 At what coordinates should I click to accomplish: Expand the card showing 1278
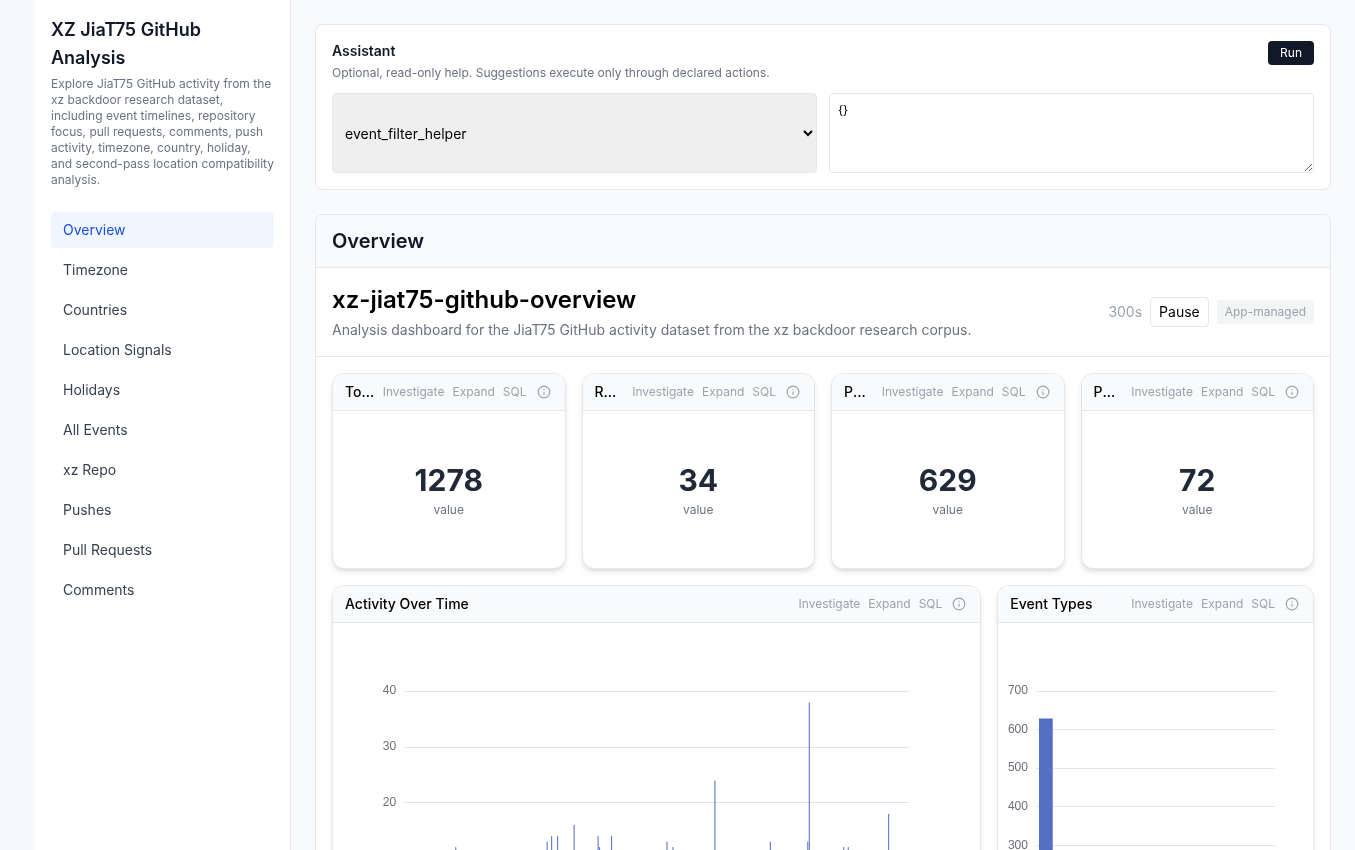473,392
